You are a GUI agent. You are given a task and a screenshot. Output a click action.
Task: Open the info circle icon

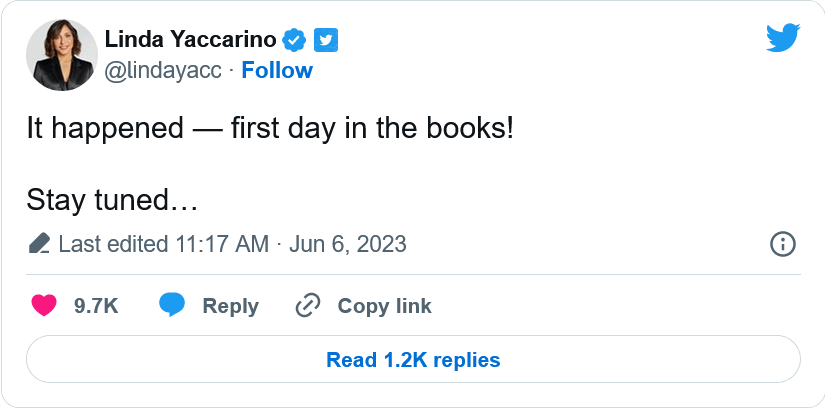click(x=782, y=244)
